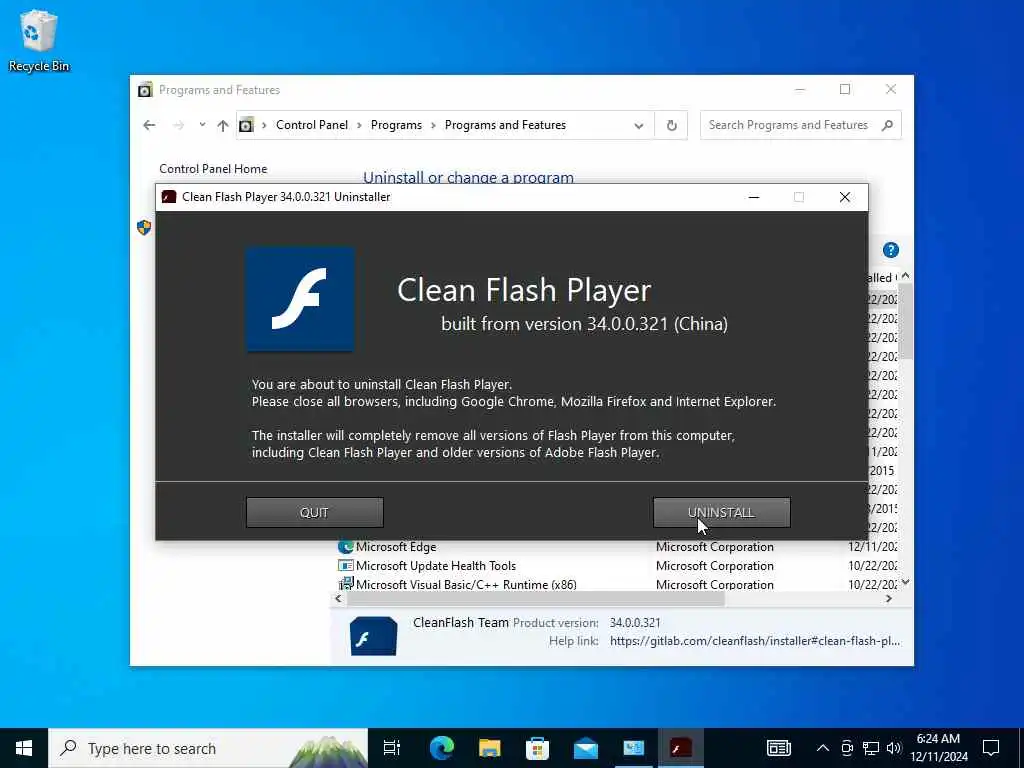Open Task View from the taskbar

392,748
